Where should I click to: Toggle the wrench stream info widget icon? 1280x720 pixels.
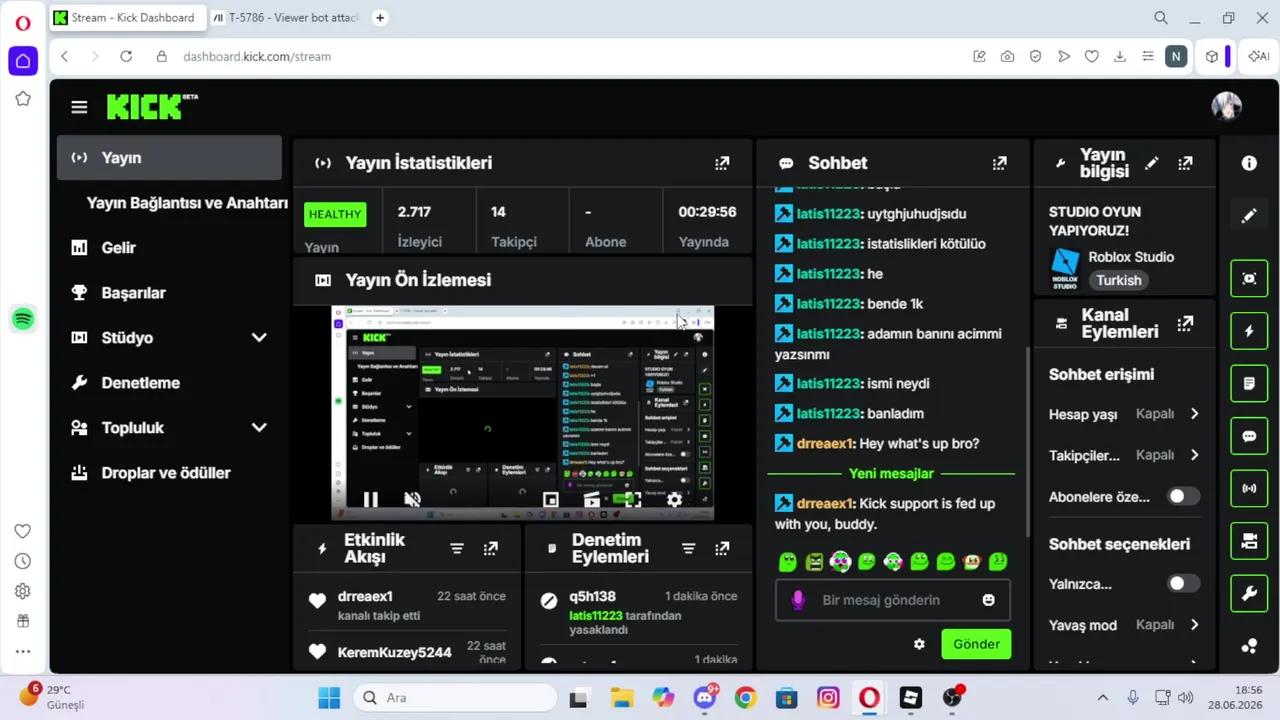coord(1249,594)
